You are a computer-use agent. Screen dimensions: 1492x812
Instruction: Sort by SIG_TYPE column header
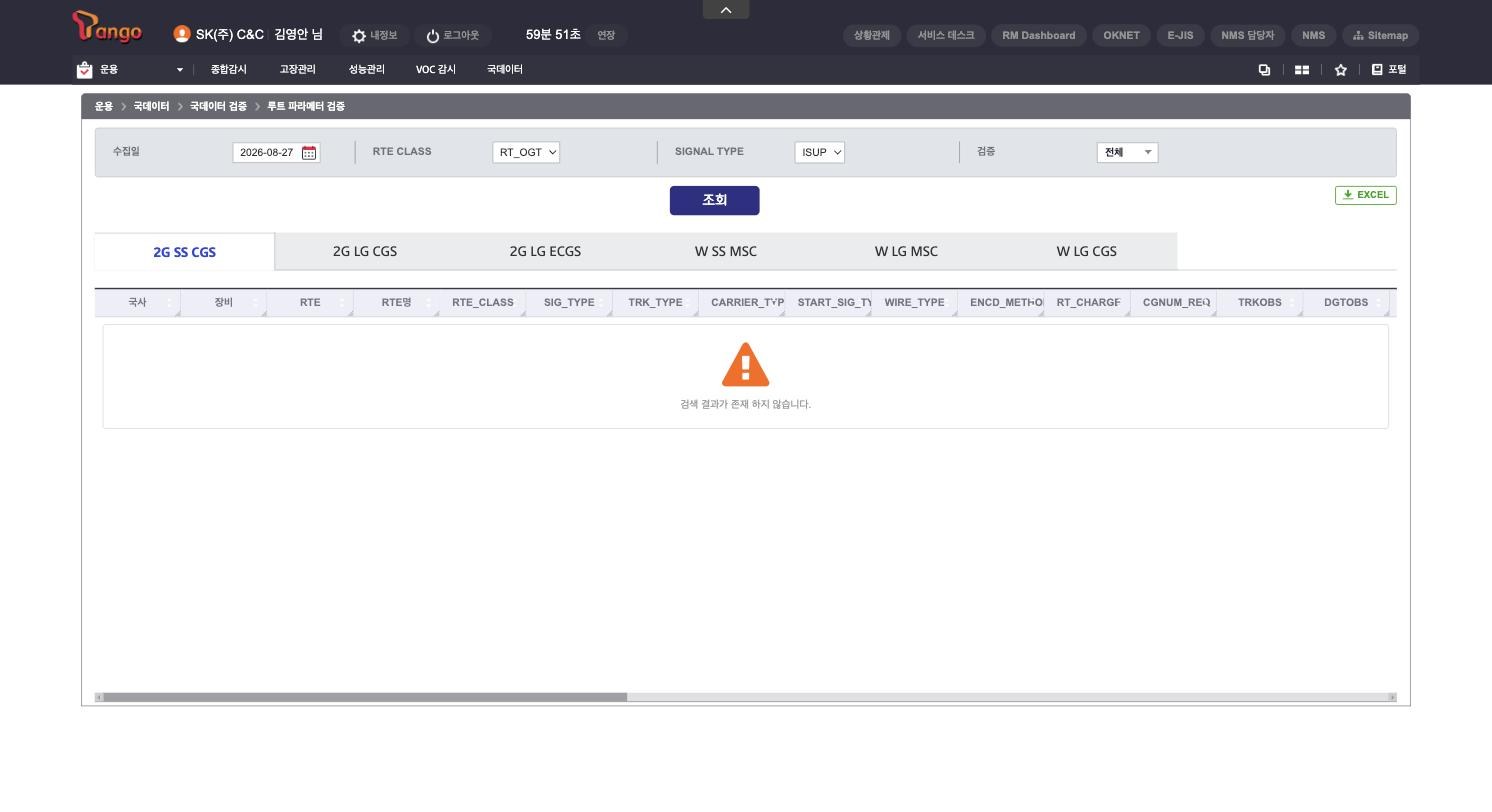click(x=569, y=302)
